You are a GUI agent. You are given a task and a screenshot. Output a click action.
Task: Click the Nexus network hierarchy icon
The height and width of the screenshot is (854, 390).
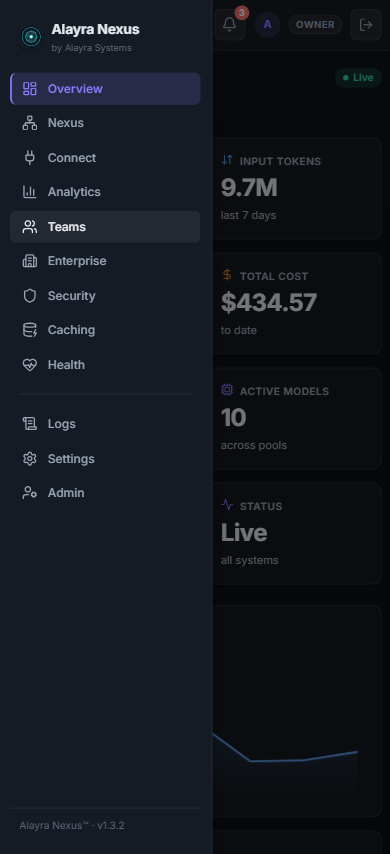point(29,123)
